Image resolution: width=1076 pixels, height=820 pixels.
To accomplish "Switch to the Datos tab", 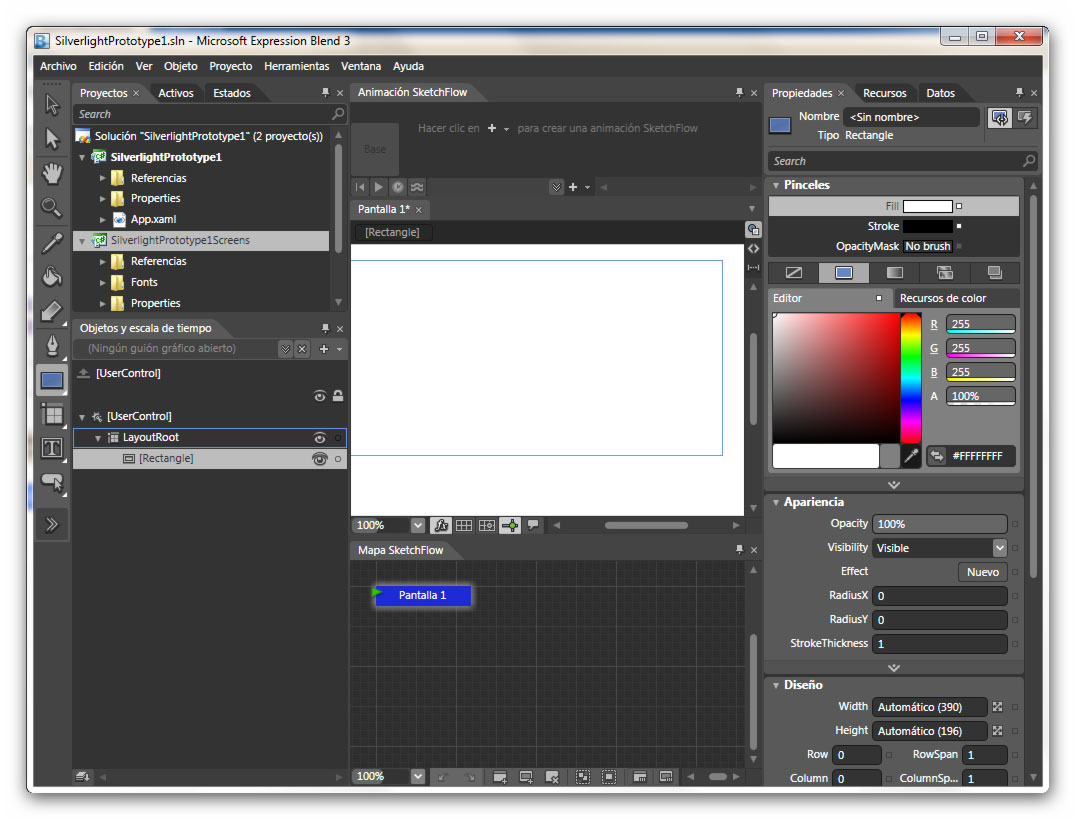I will coord(940,93).
